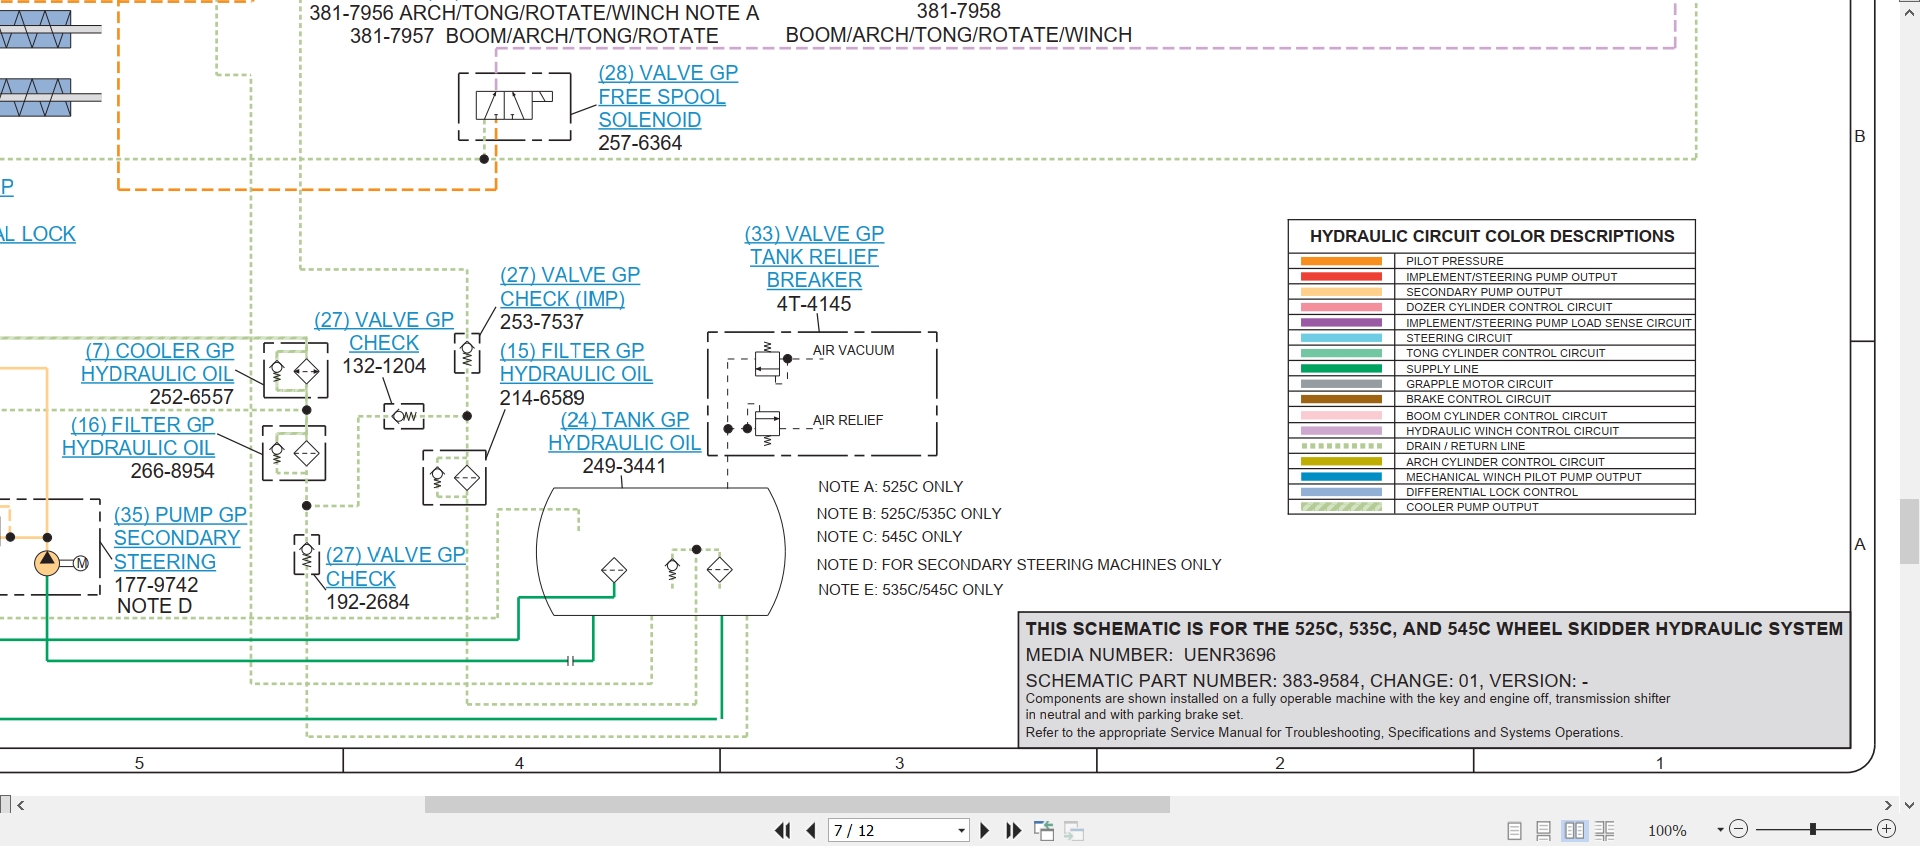Click the FREE SPOOL link
The width and height of the screenshot is (1920, 846).
pos(662,97)
